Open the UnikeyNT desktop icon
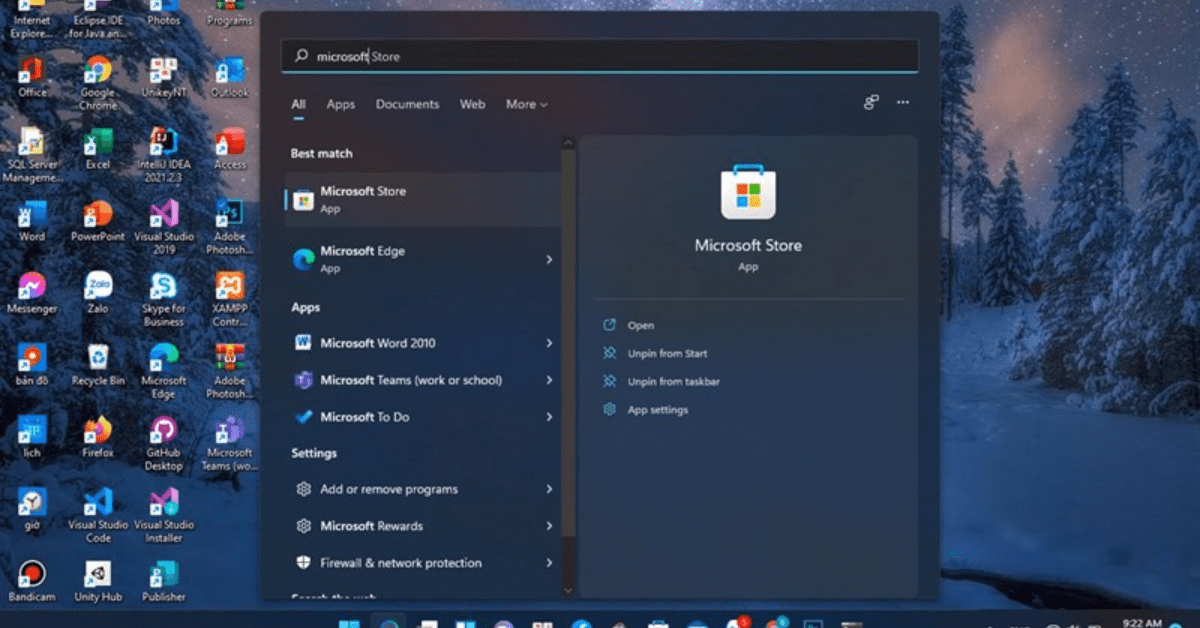1200x628 pixels. 164,77
